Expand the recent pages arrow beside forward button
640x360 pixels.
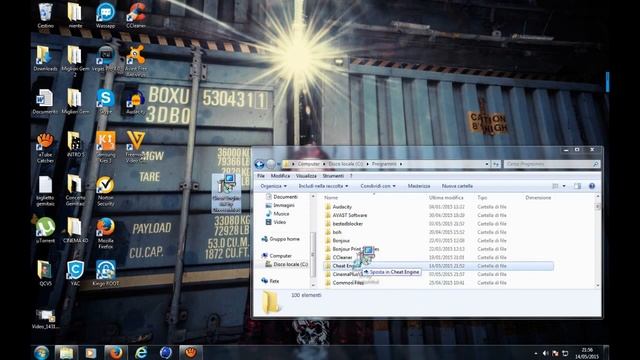tap(278, 164)
